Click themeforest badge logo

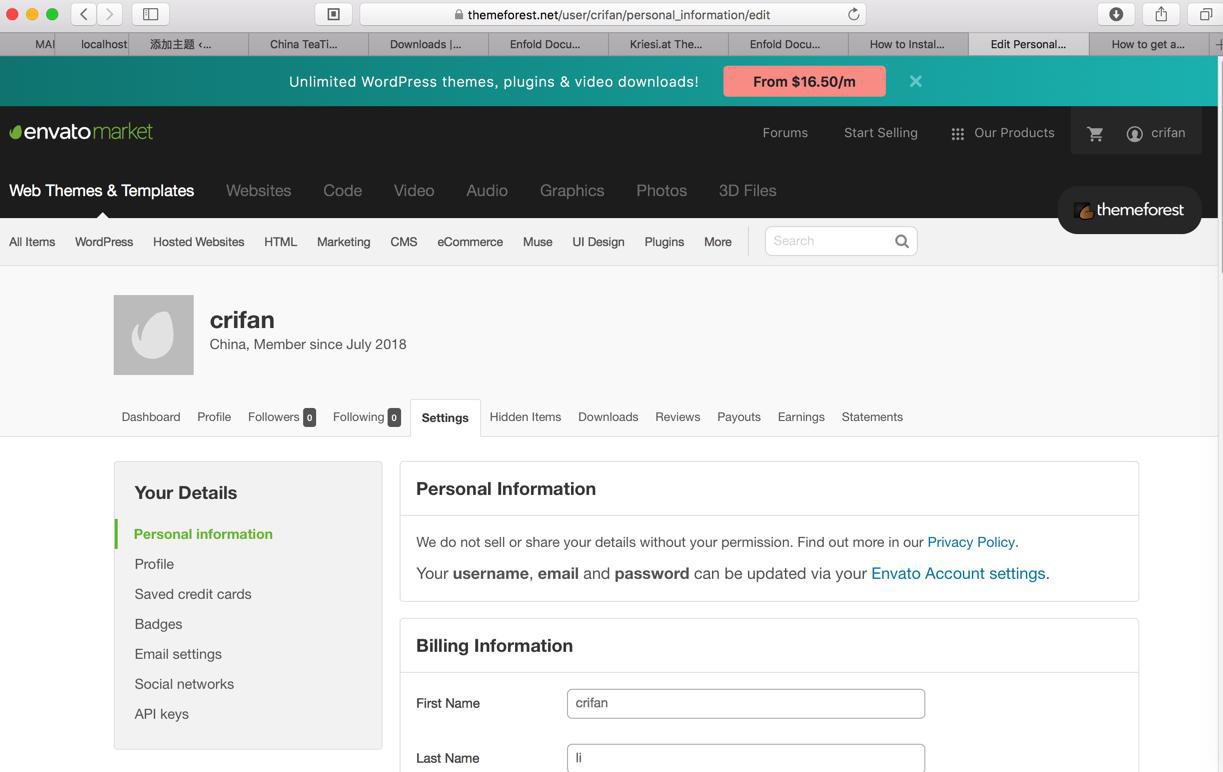pyautogui.click(x=1129, y=210)
